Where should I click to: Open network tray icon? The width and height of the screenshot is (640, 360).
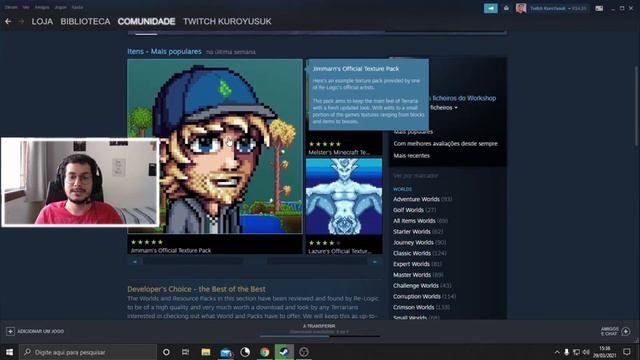(x=576, y=352)
